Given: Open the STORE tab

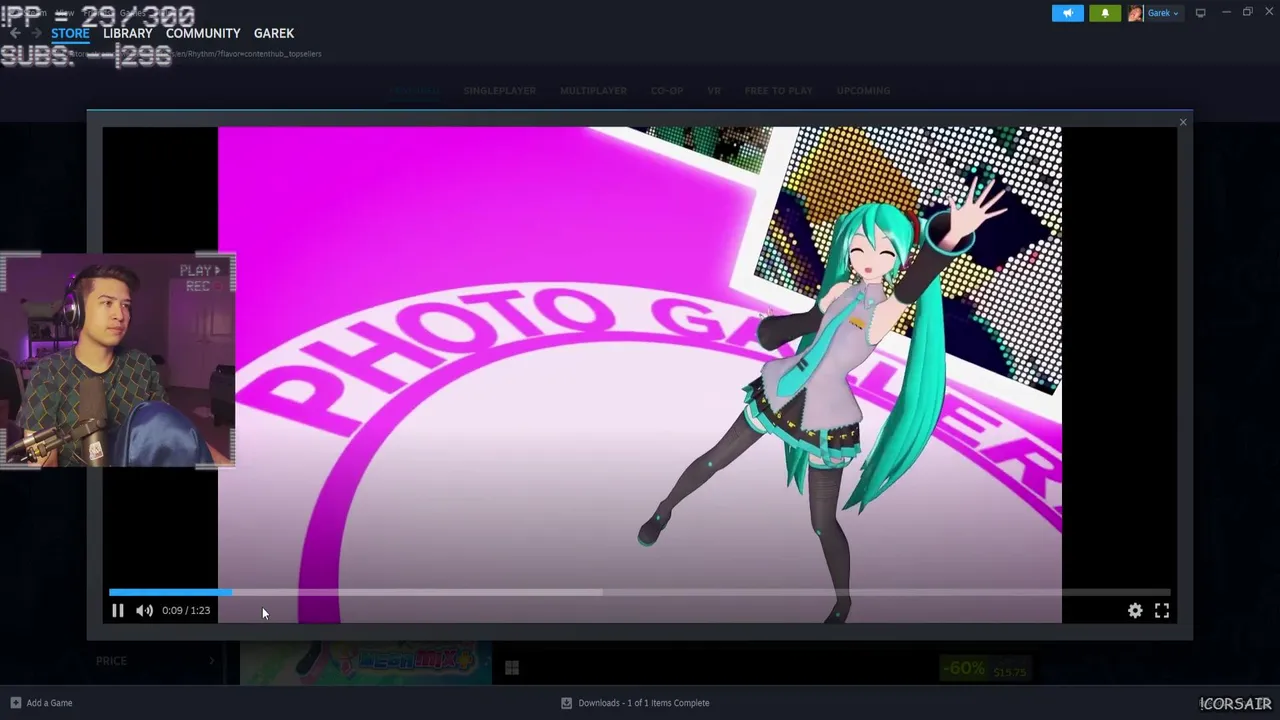Looking at the screenshot, I should click(70, 33).
